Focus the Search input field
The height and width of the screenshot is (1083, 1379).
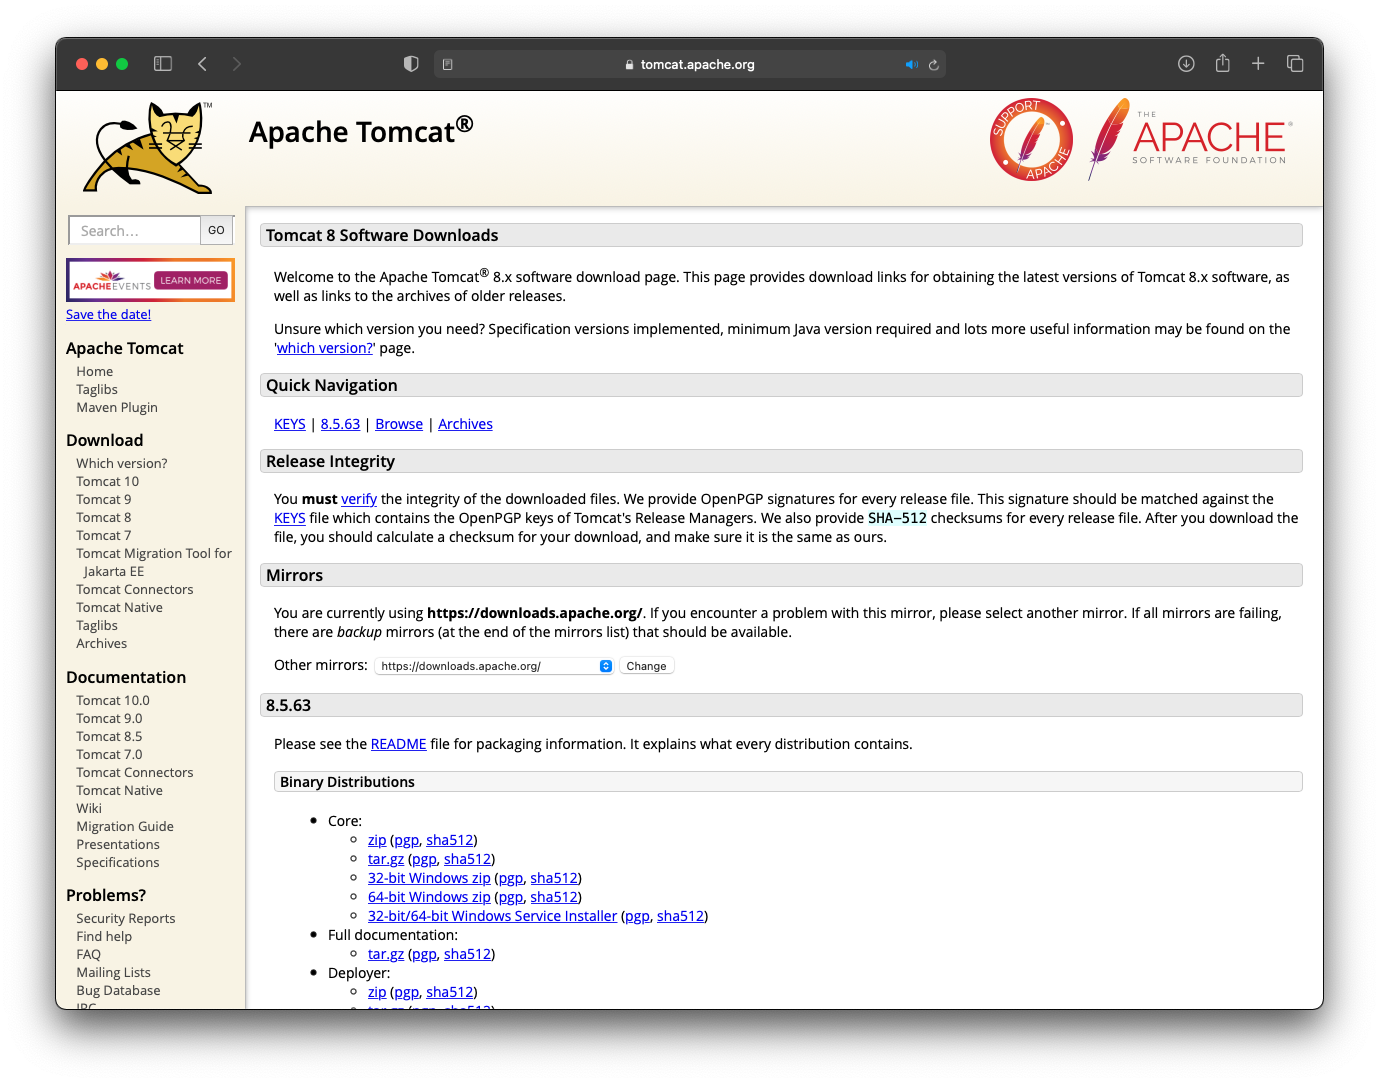click(x=134, y=230)
